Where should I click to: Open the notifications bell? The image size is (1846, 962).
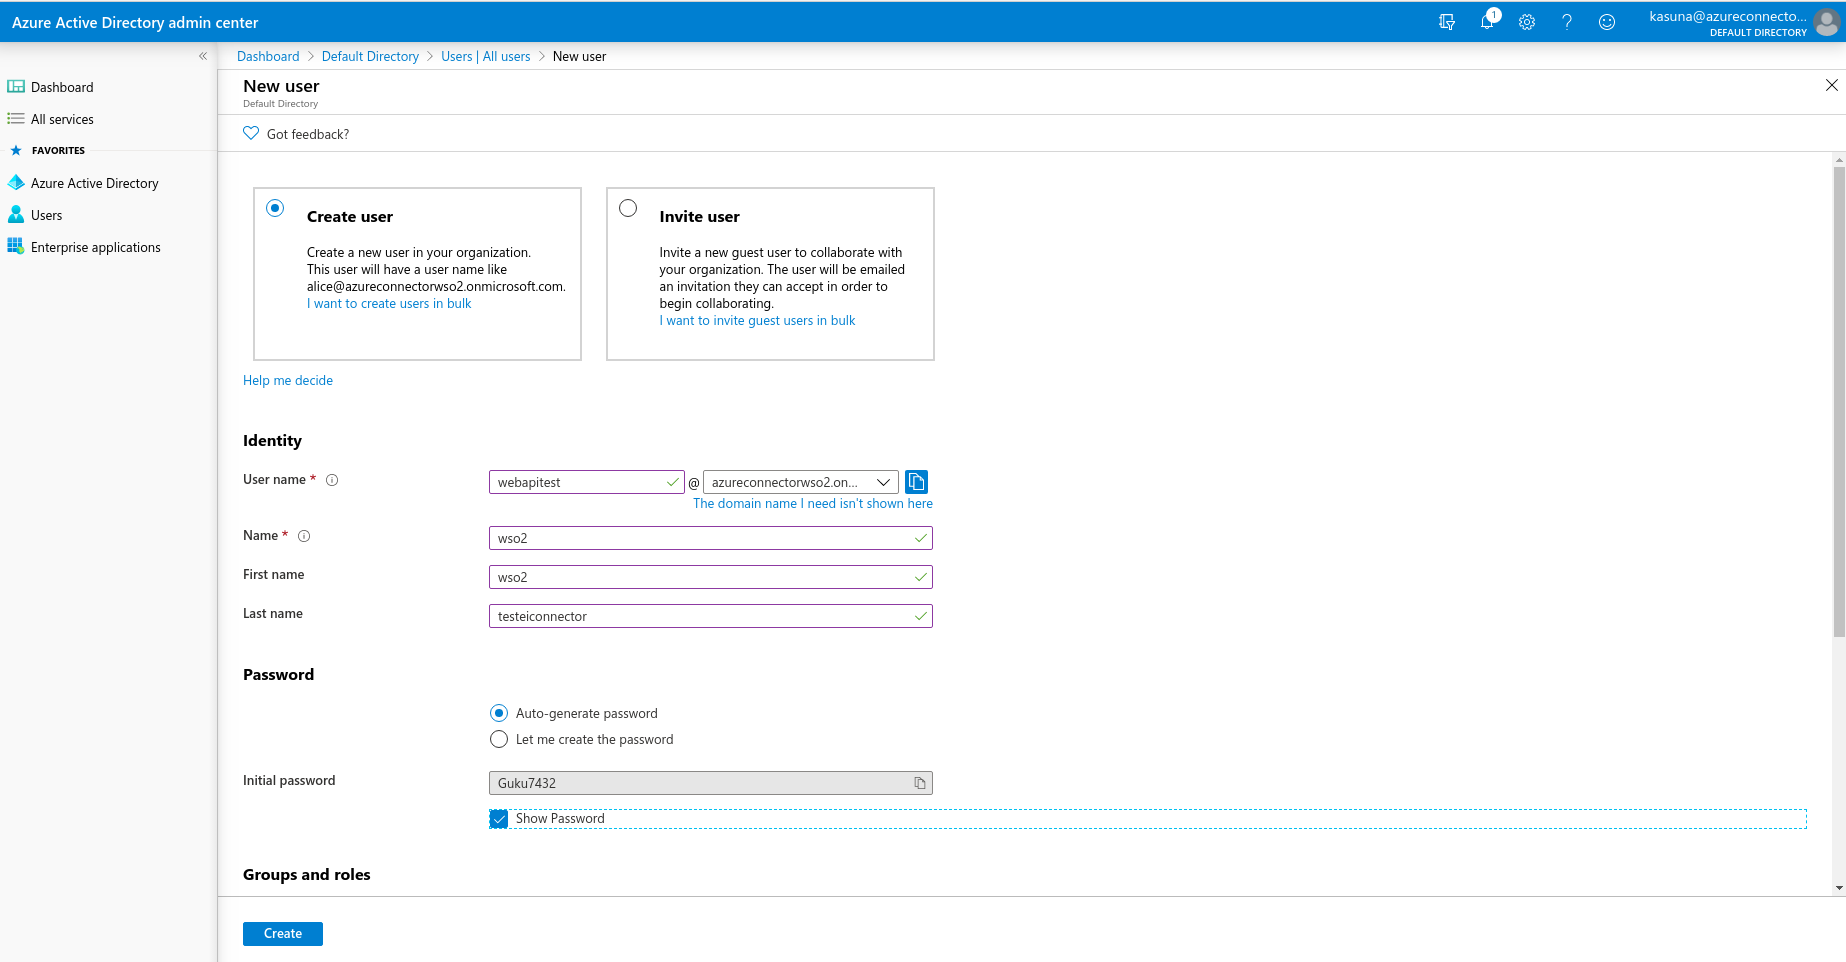click(x=1488, y=21)
